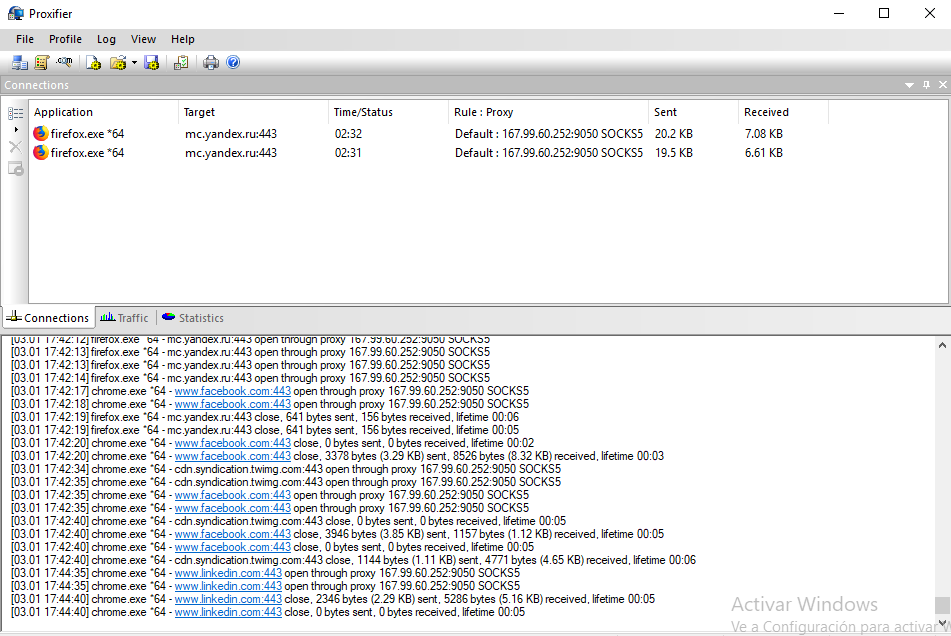Select the details view icon in sidebar

[x=14, y=112]
